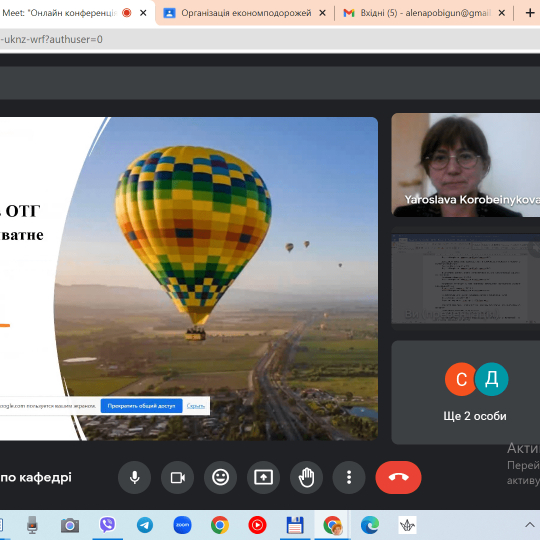Click the present screen button
Viewport: 540px width, 540px height.
pyautogui.click(x=263, y=477)
